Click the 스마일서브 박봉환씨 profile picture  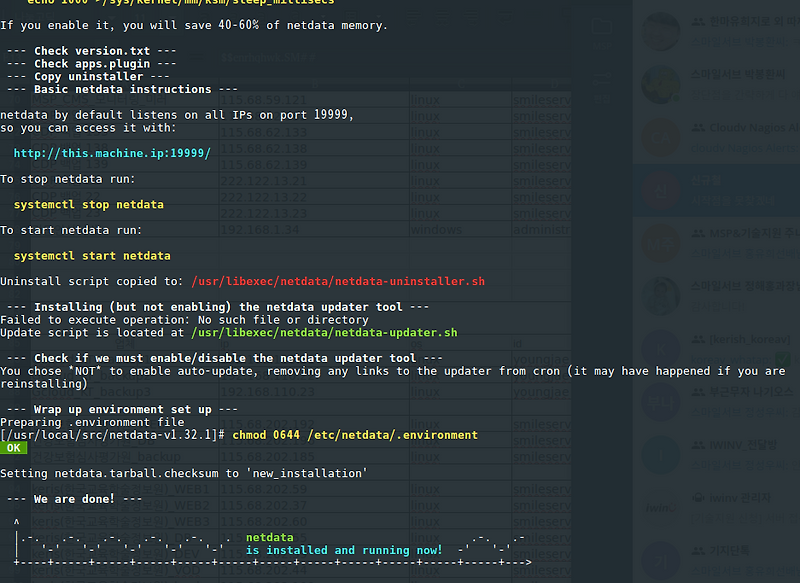point(661,85)
